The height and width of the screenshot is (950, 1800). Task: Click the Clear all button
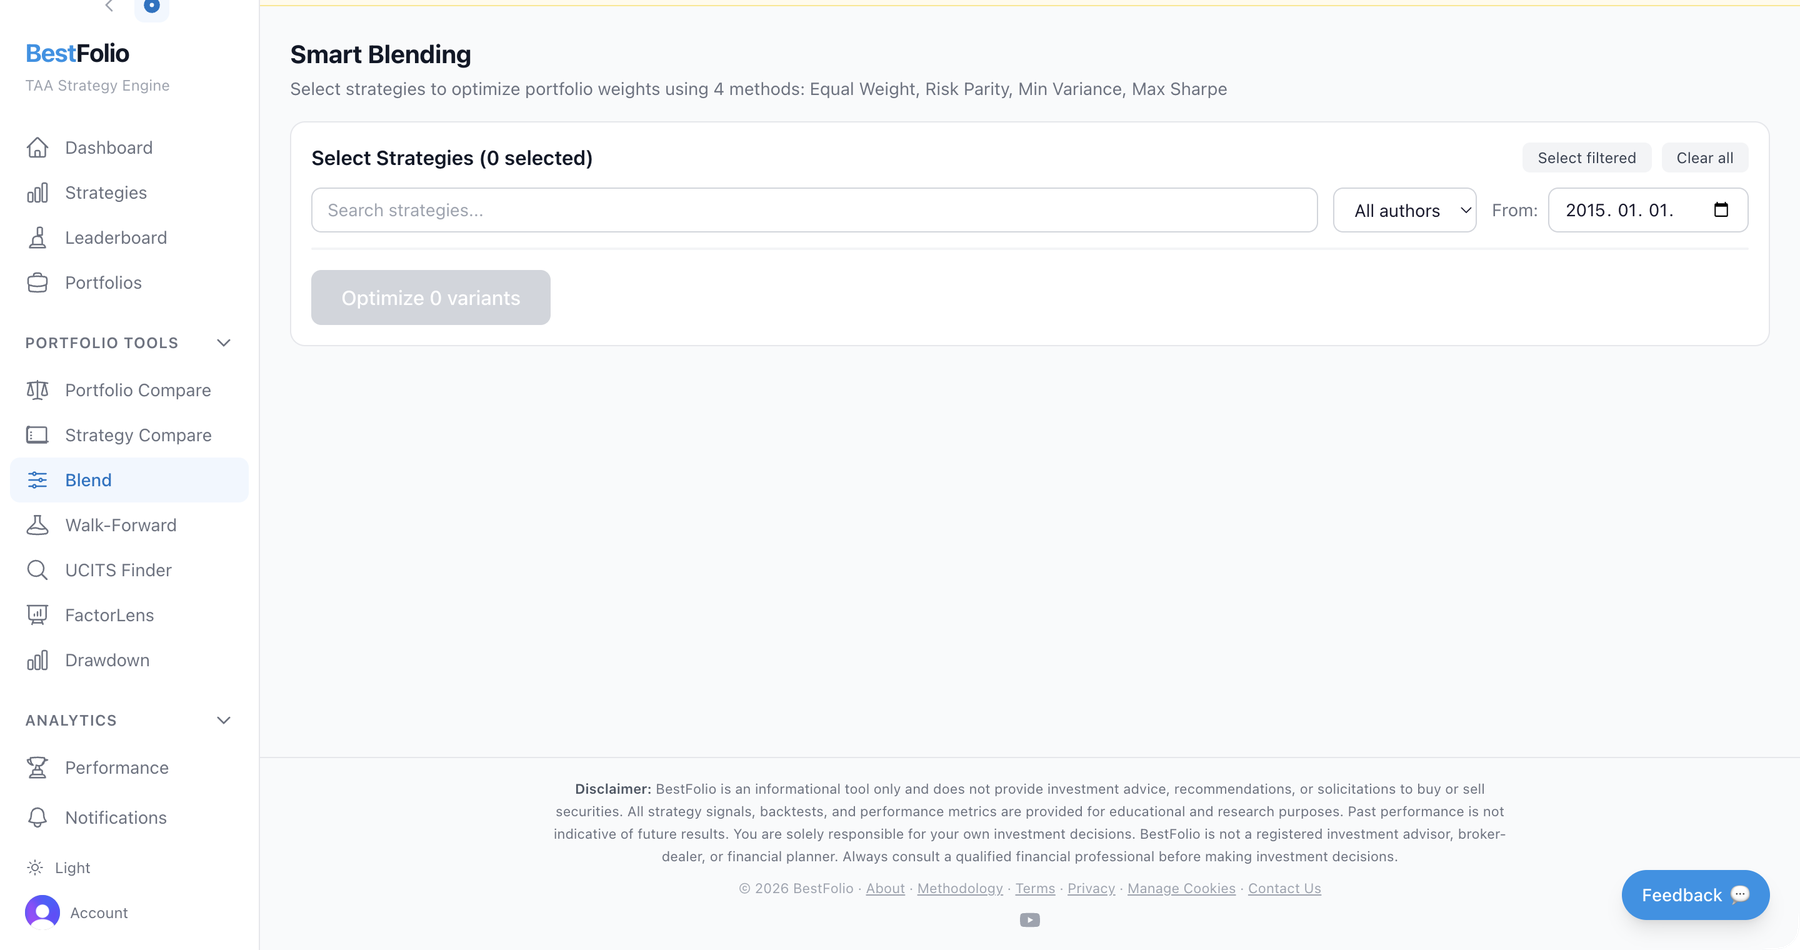point(1704,158)
